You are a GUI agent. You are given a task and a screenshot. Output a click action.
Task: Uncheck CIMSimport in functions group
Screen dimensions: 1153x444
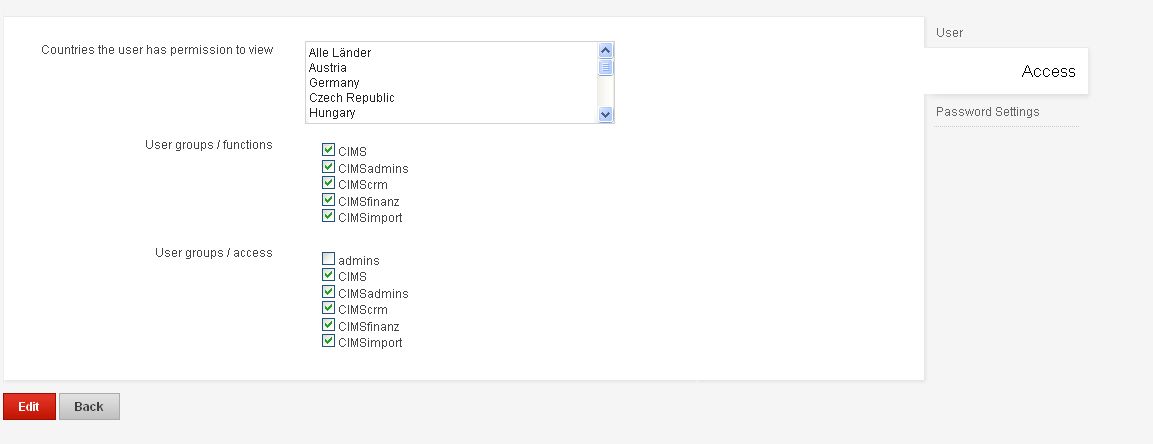click(x=328, y=216)
